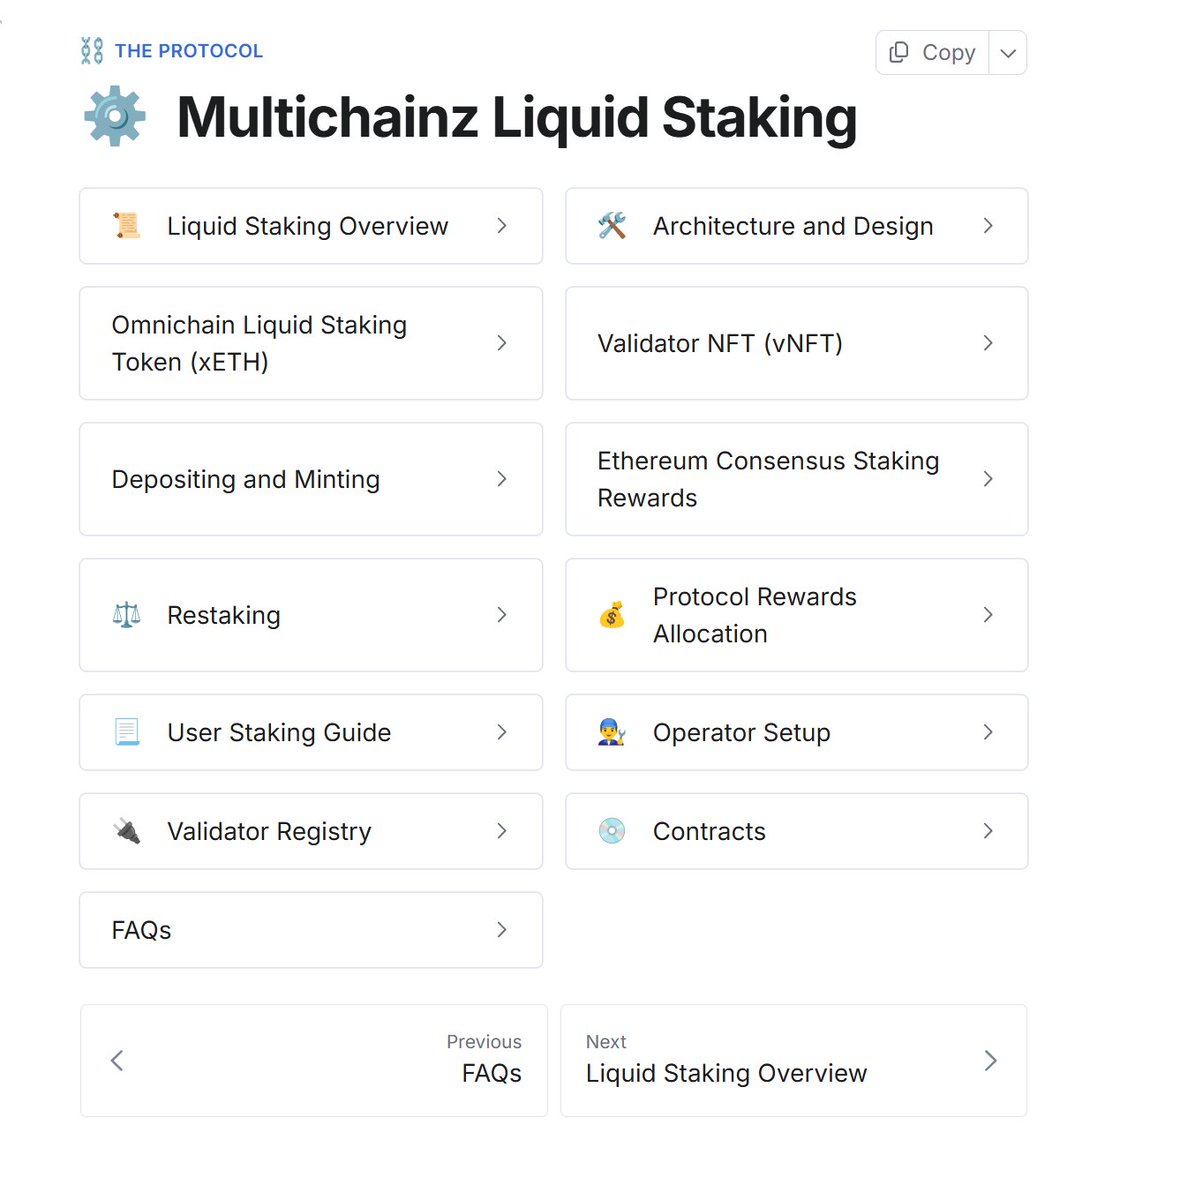
Task: Open the Depositing and Minting page
Action: coord(311,479)
